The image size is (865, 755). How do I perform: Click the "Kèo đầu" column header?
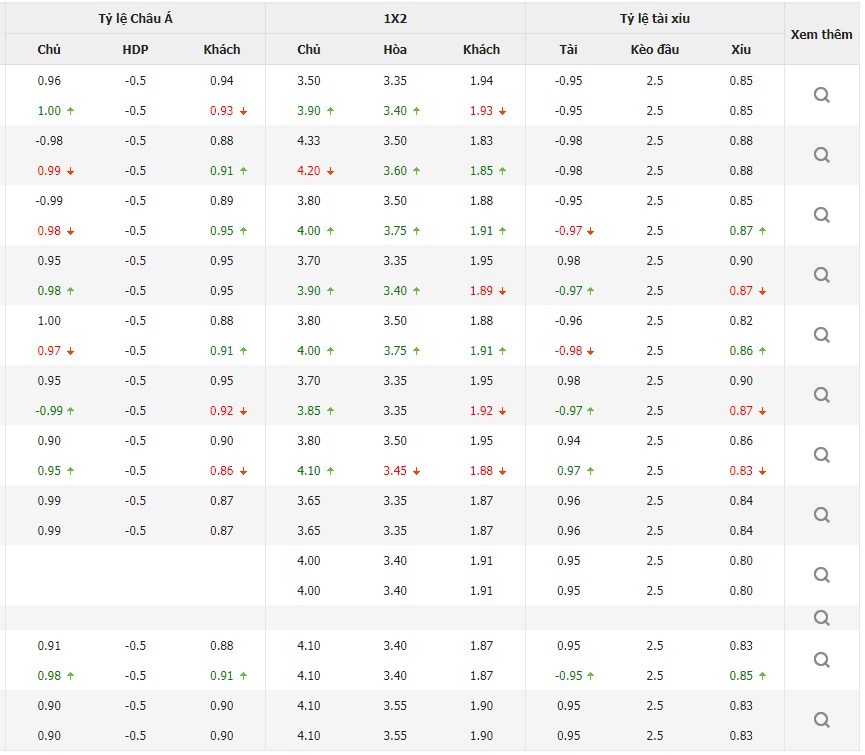coord(655,49)
